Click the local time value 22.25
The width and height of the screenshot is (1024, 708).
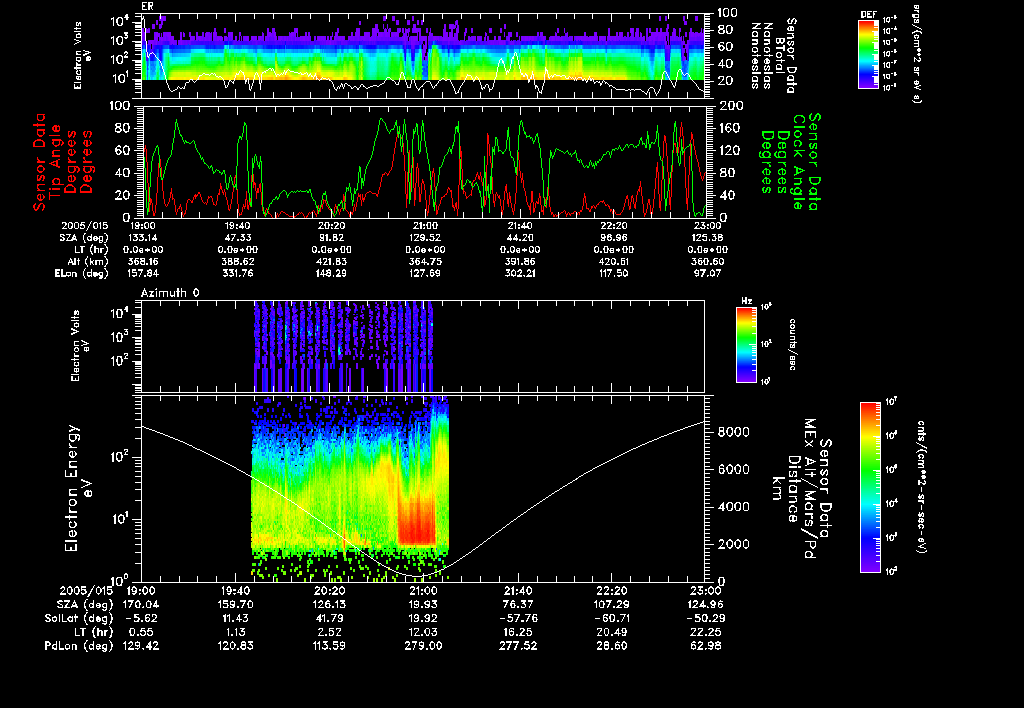pos(706,632)
